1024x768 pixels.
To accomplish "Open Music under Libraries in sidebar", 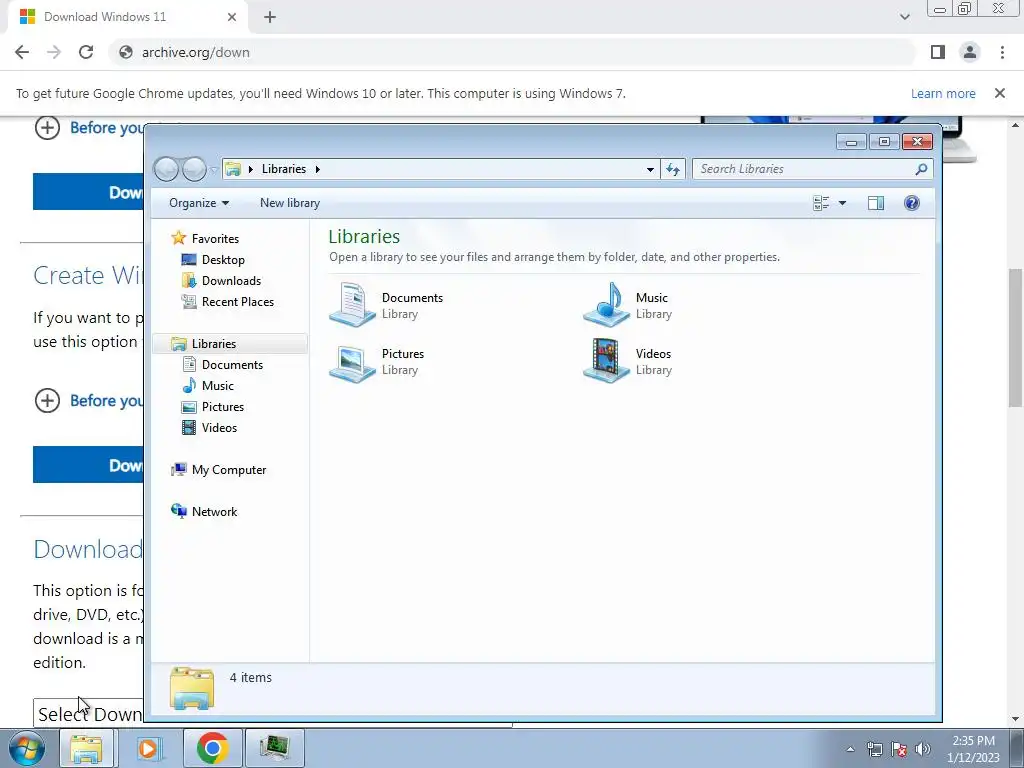I will pyautogui.click(x=217, y=386).
